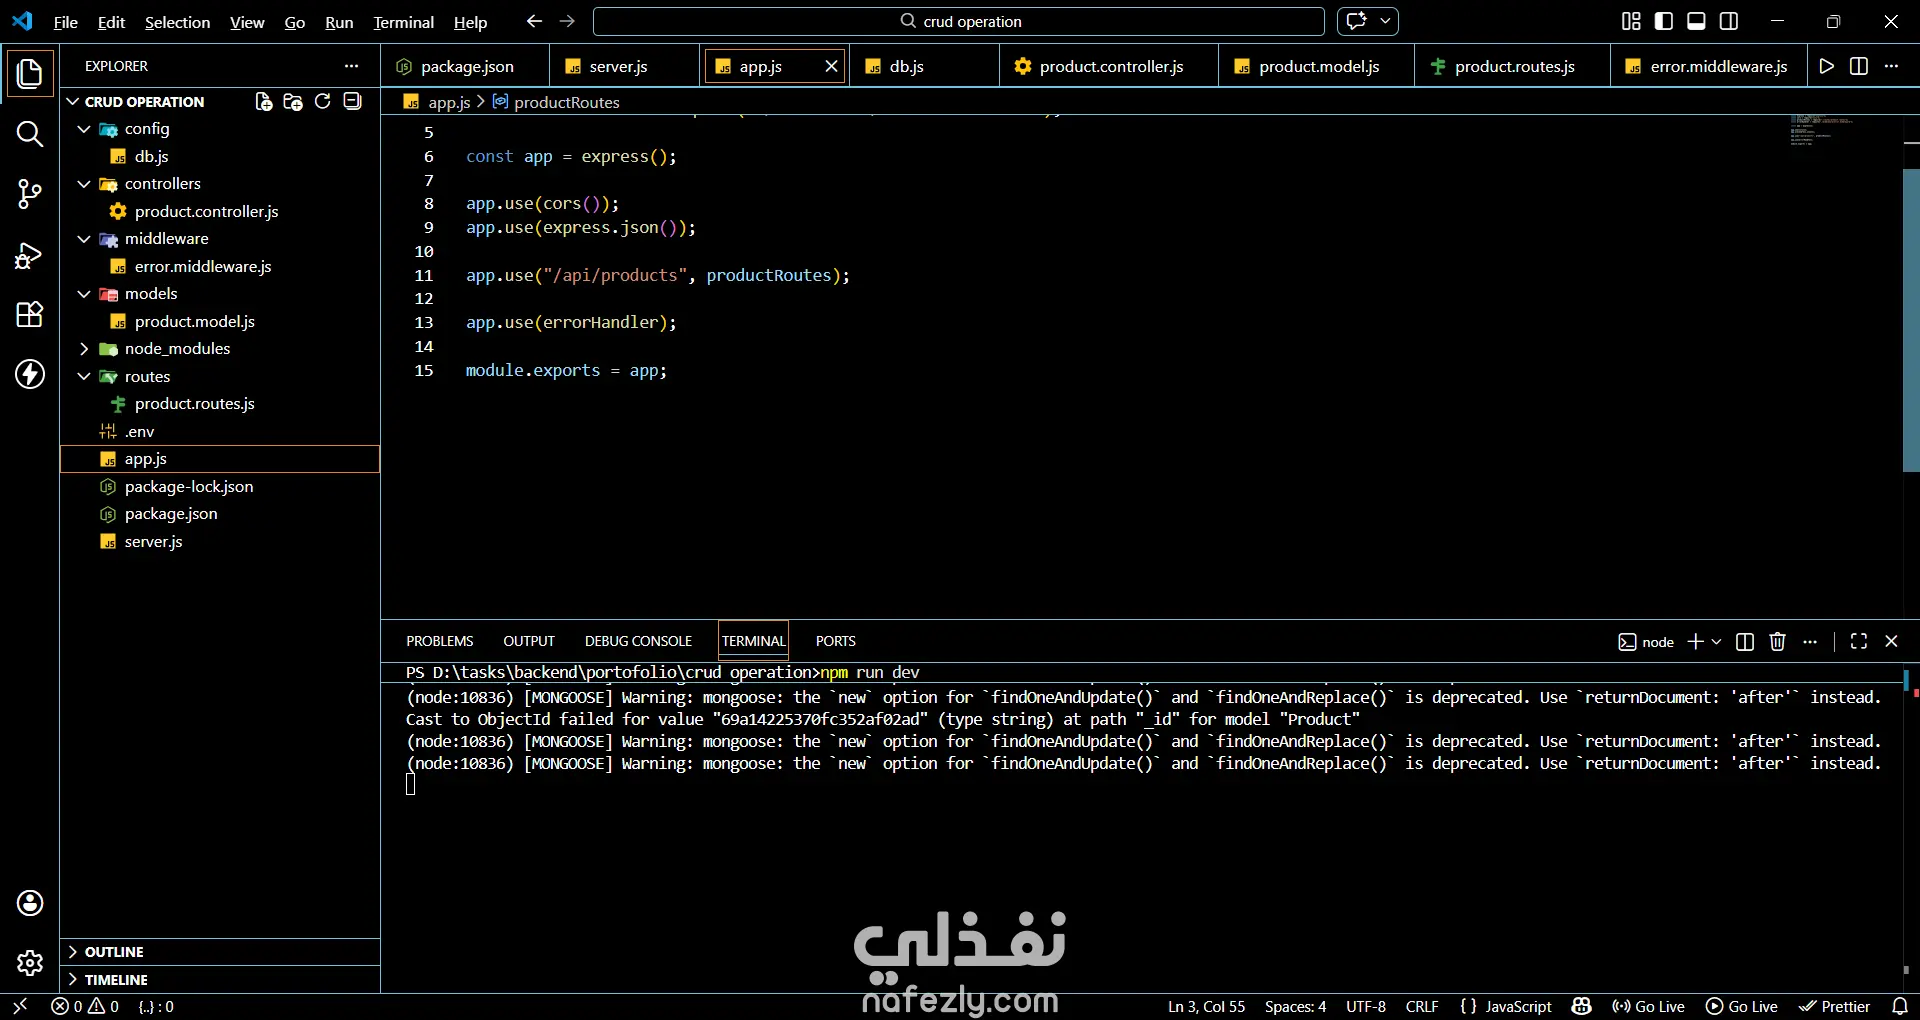Viewport: 1920px width, 1020px height.
Task: Go forward in navigation history
Action: coord(567,21)
